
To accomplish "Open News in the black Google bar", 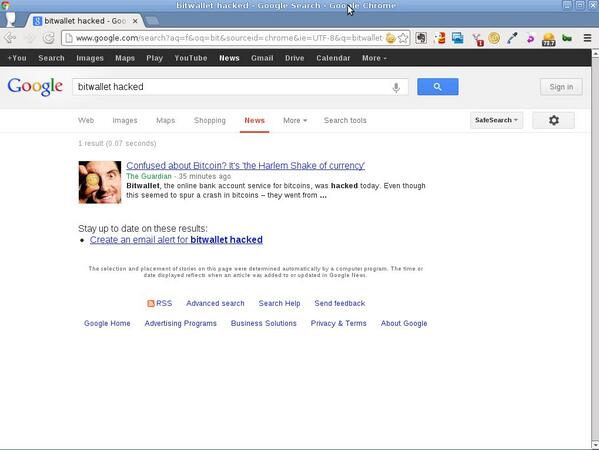I will 229,58.
